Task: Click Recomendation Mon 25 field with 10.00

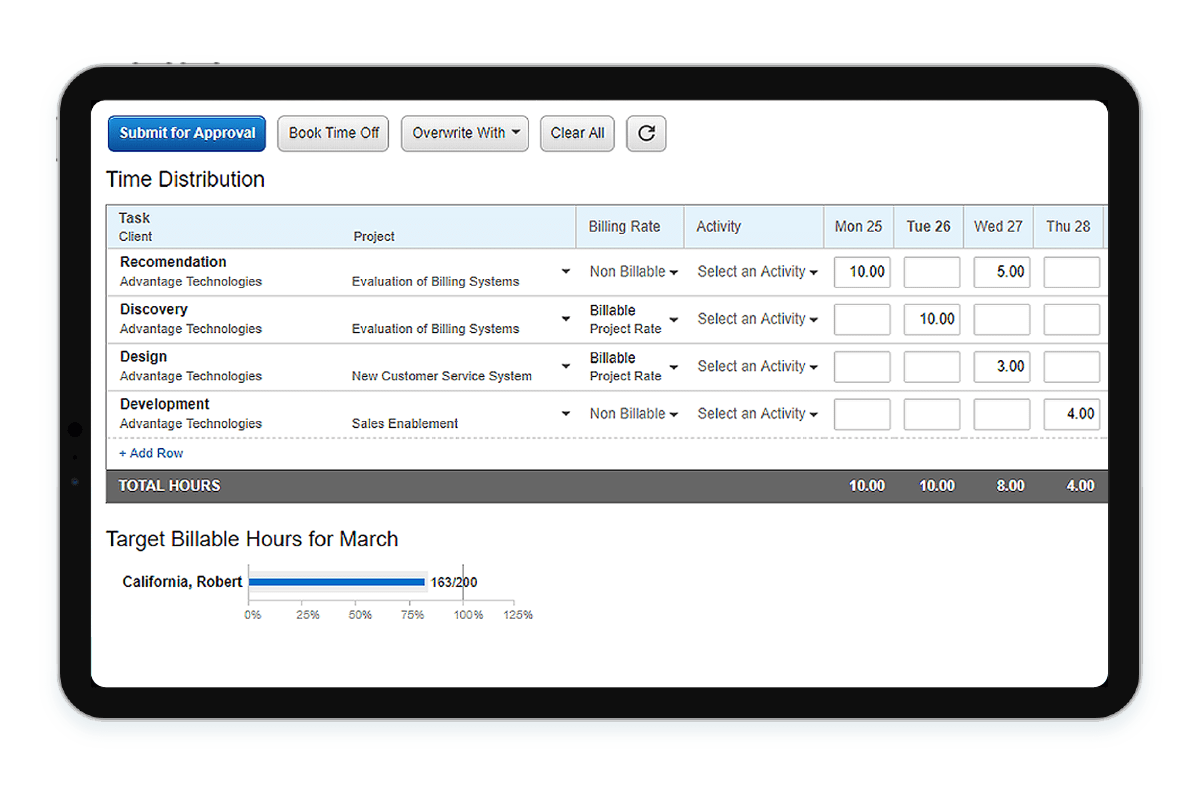Action: (x=862, y=272)
